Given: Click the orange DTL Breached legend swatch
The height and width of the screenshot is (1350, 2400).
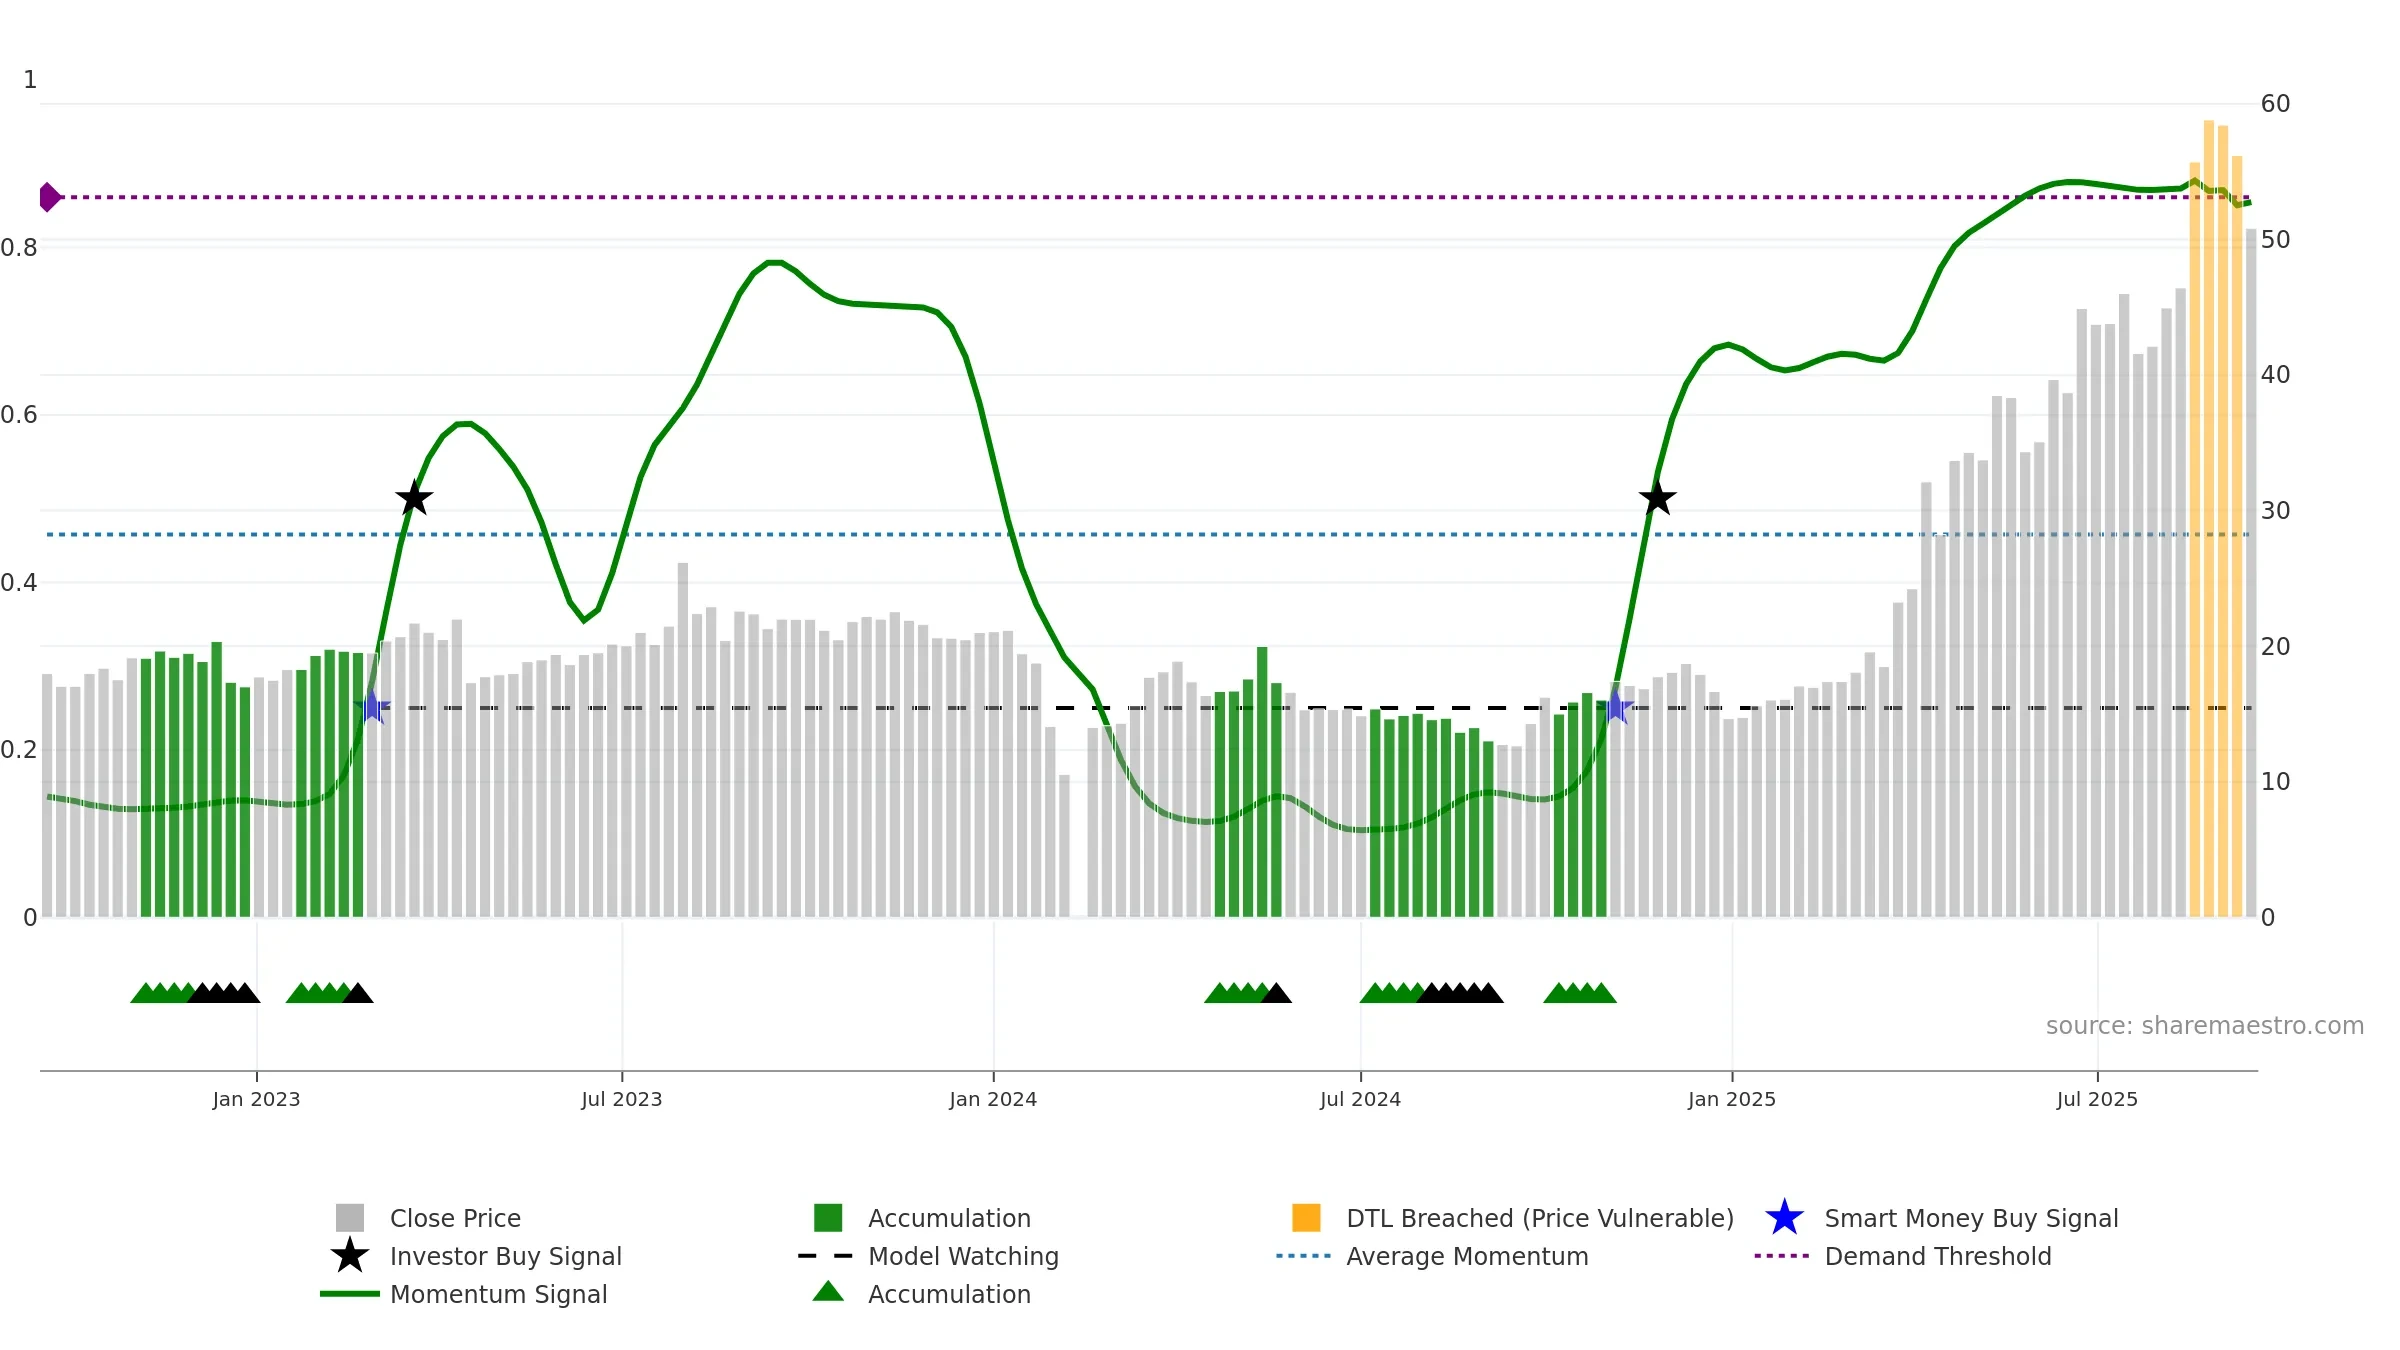Looking at the screenshot, I should pos(1306,1217).
